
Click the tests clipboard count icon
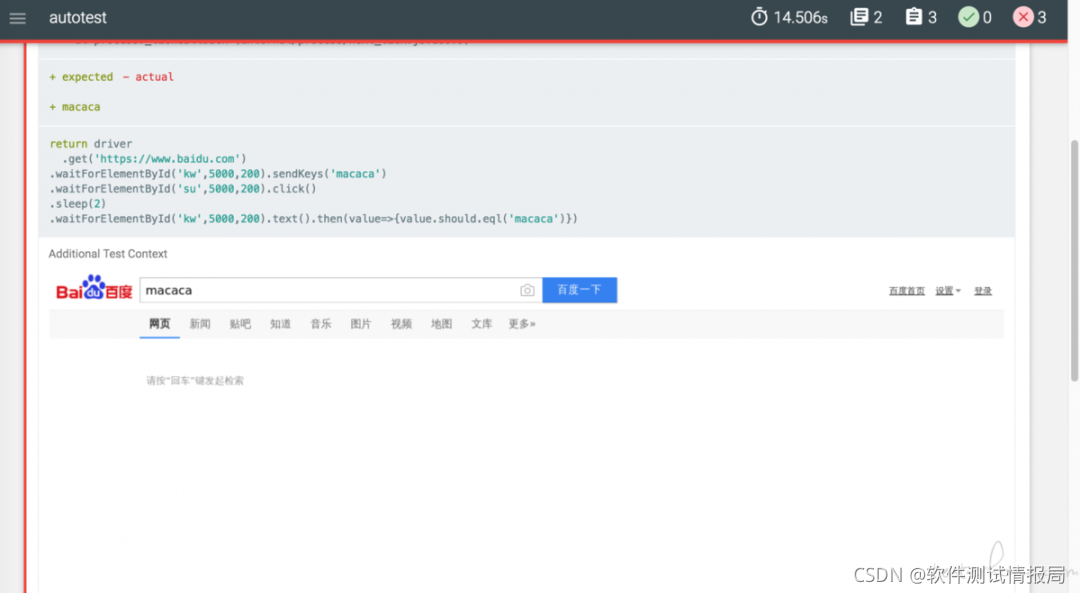click(913, 17)
